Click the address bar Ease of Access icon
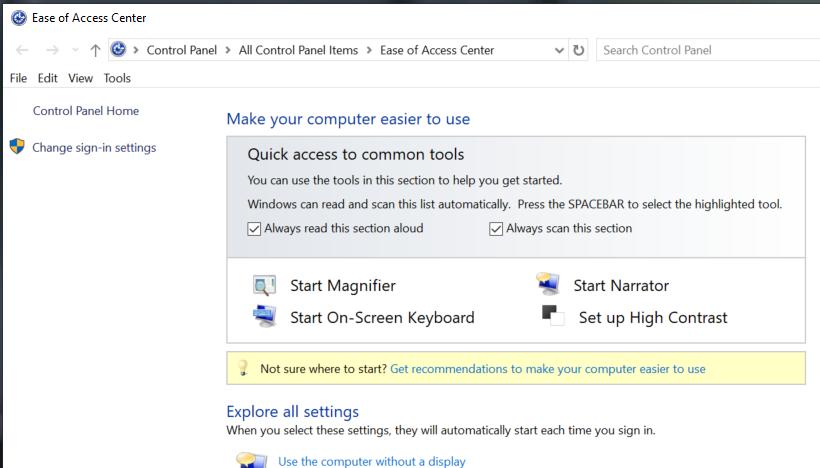Image resolution: width=820 pixels, height=468 pixels. (x=119, y=50)
